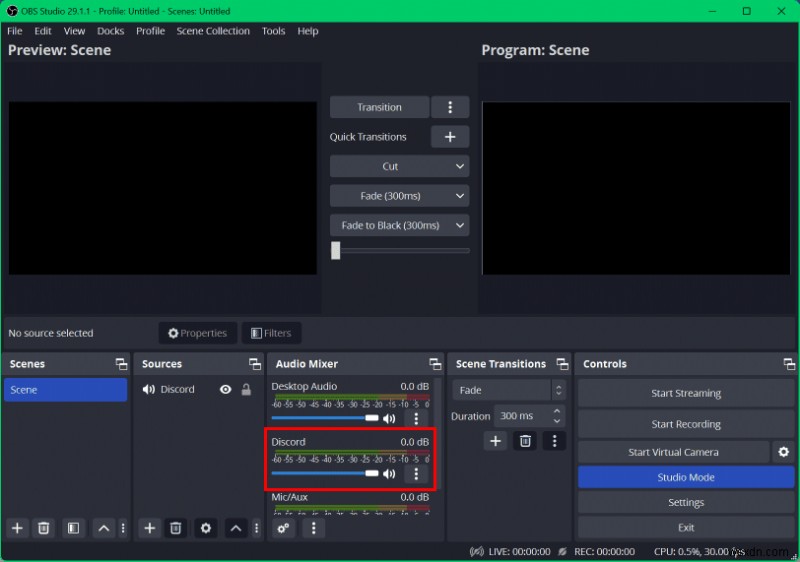Open Desktop Audio three-dot options
Viewport: 800px width, 562px height.
[x=416, y=419]
